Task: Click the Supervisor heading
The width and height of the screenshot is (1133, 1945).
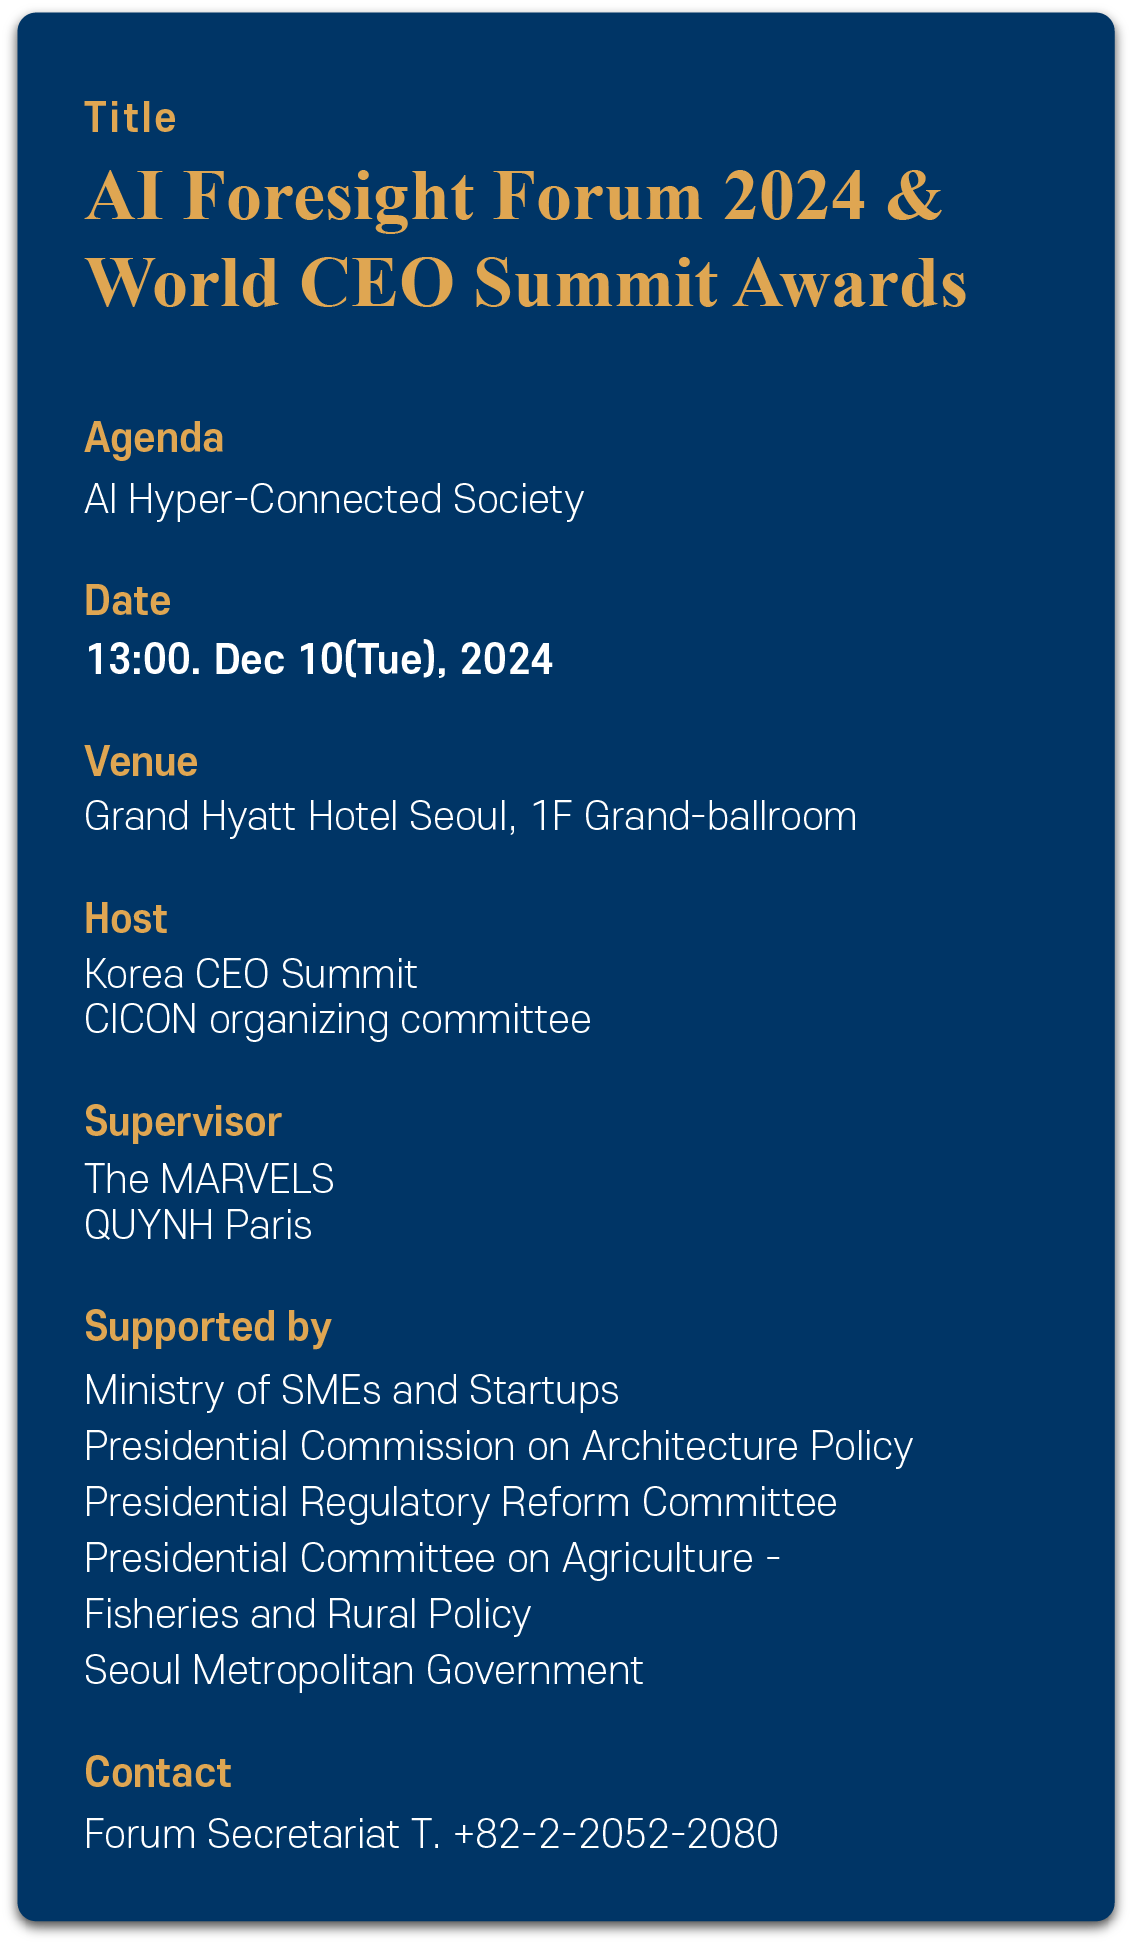Action: [183, 1123]
